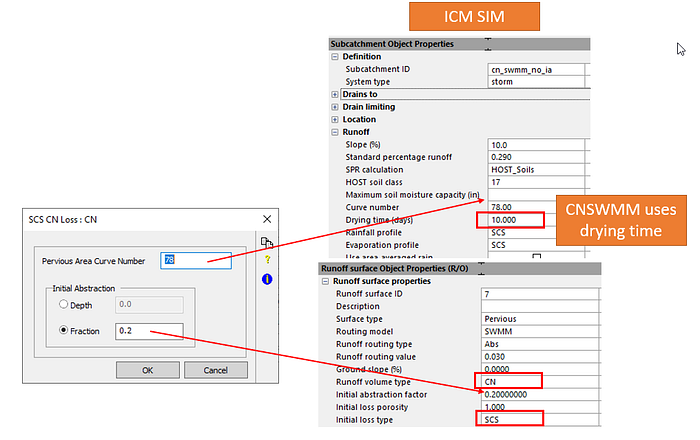Viewport: 700px width, 440px height.
Task: Click the Fraction value field 0.2
Action: [149, 331]
